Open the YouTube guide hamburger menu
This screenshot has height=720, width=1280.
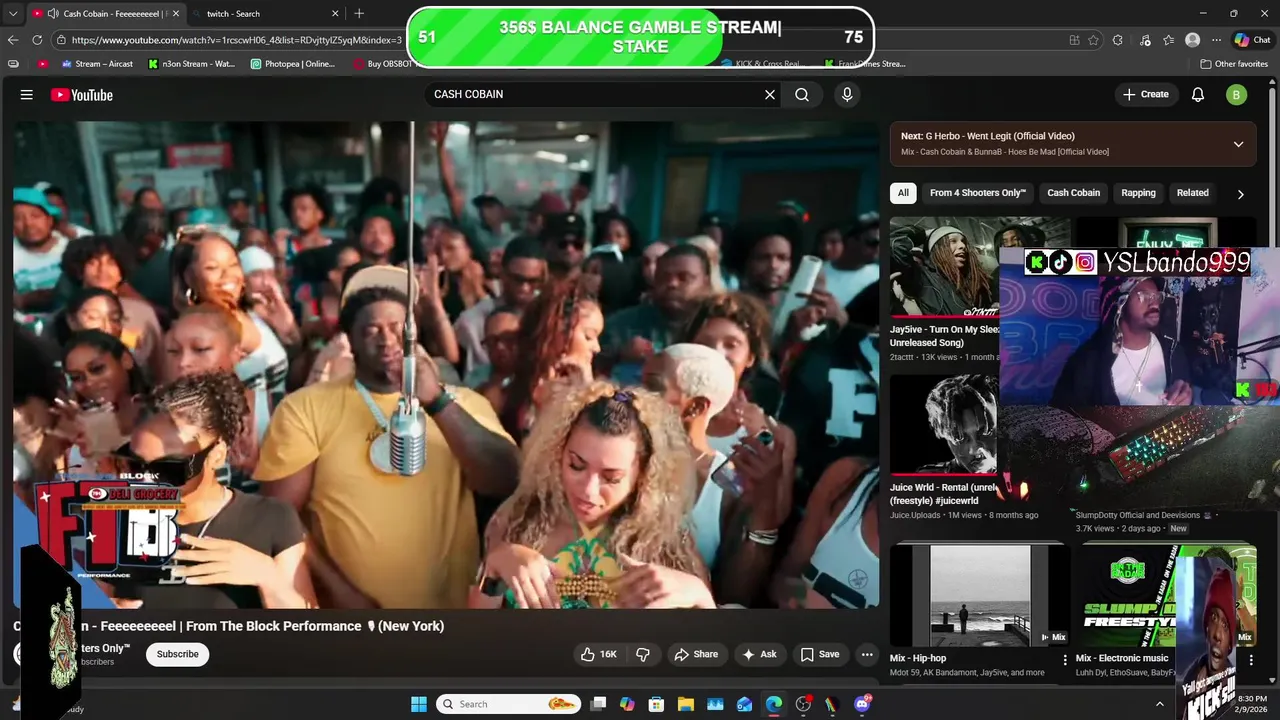[x=27, y=95]
